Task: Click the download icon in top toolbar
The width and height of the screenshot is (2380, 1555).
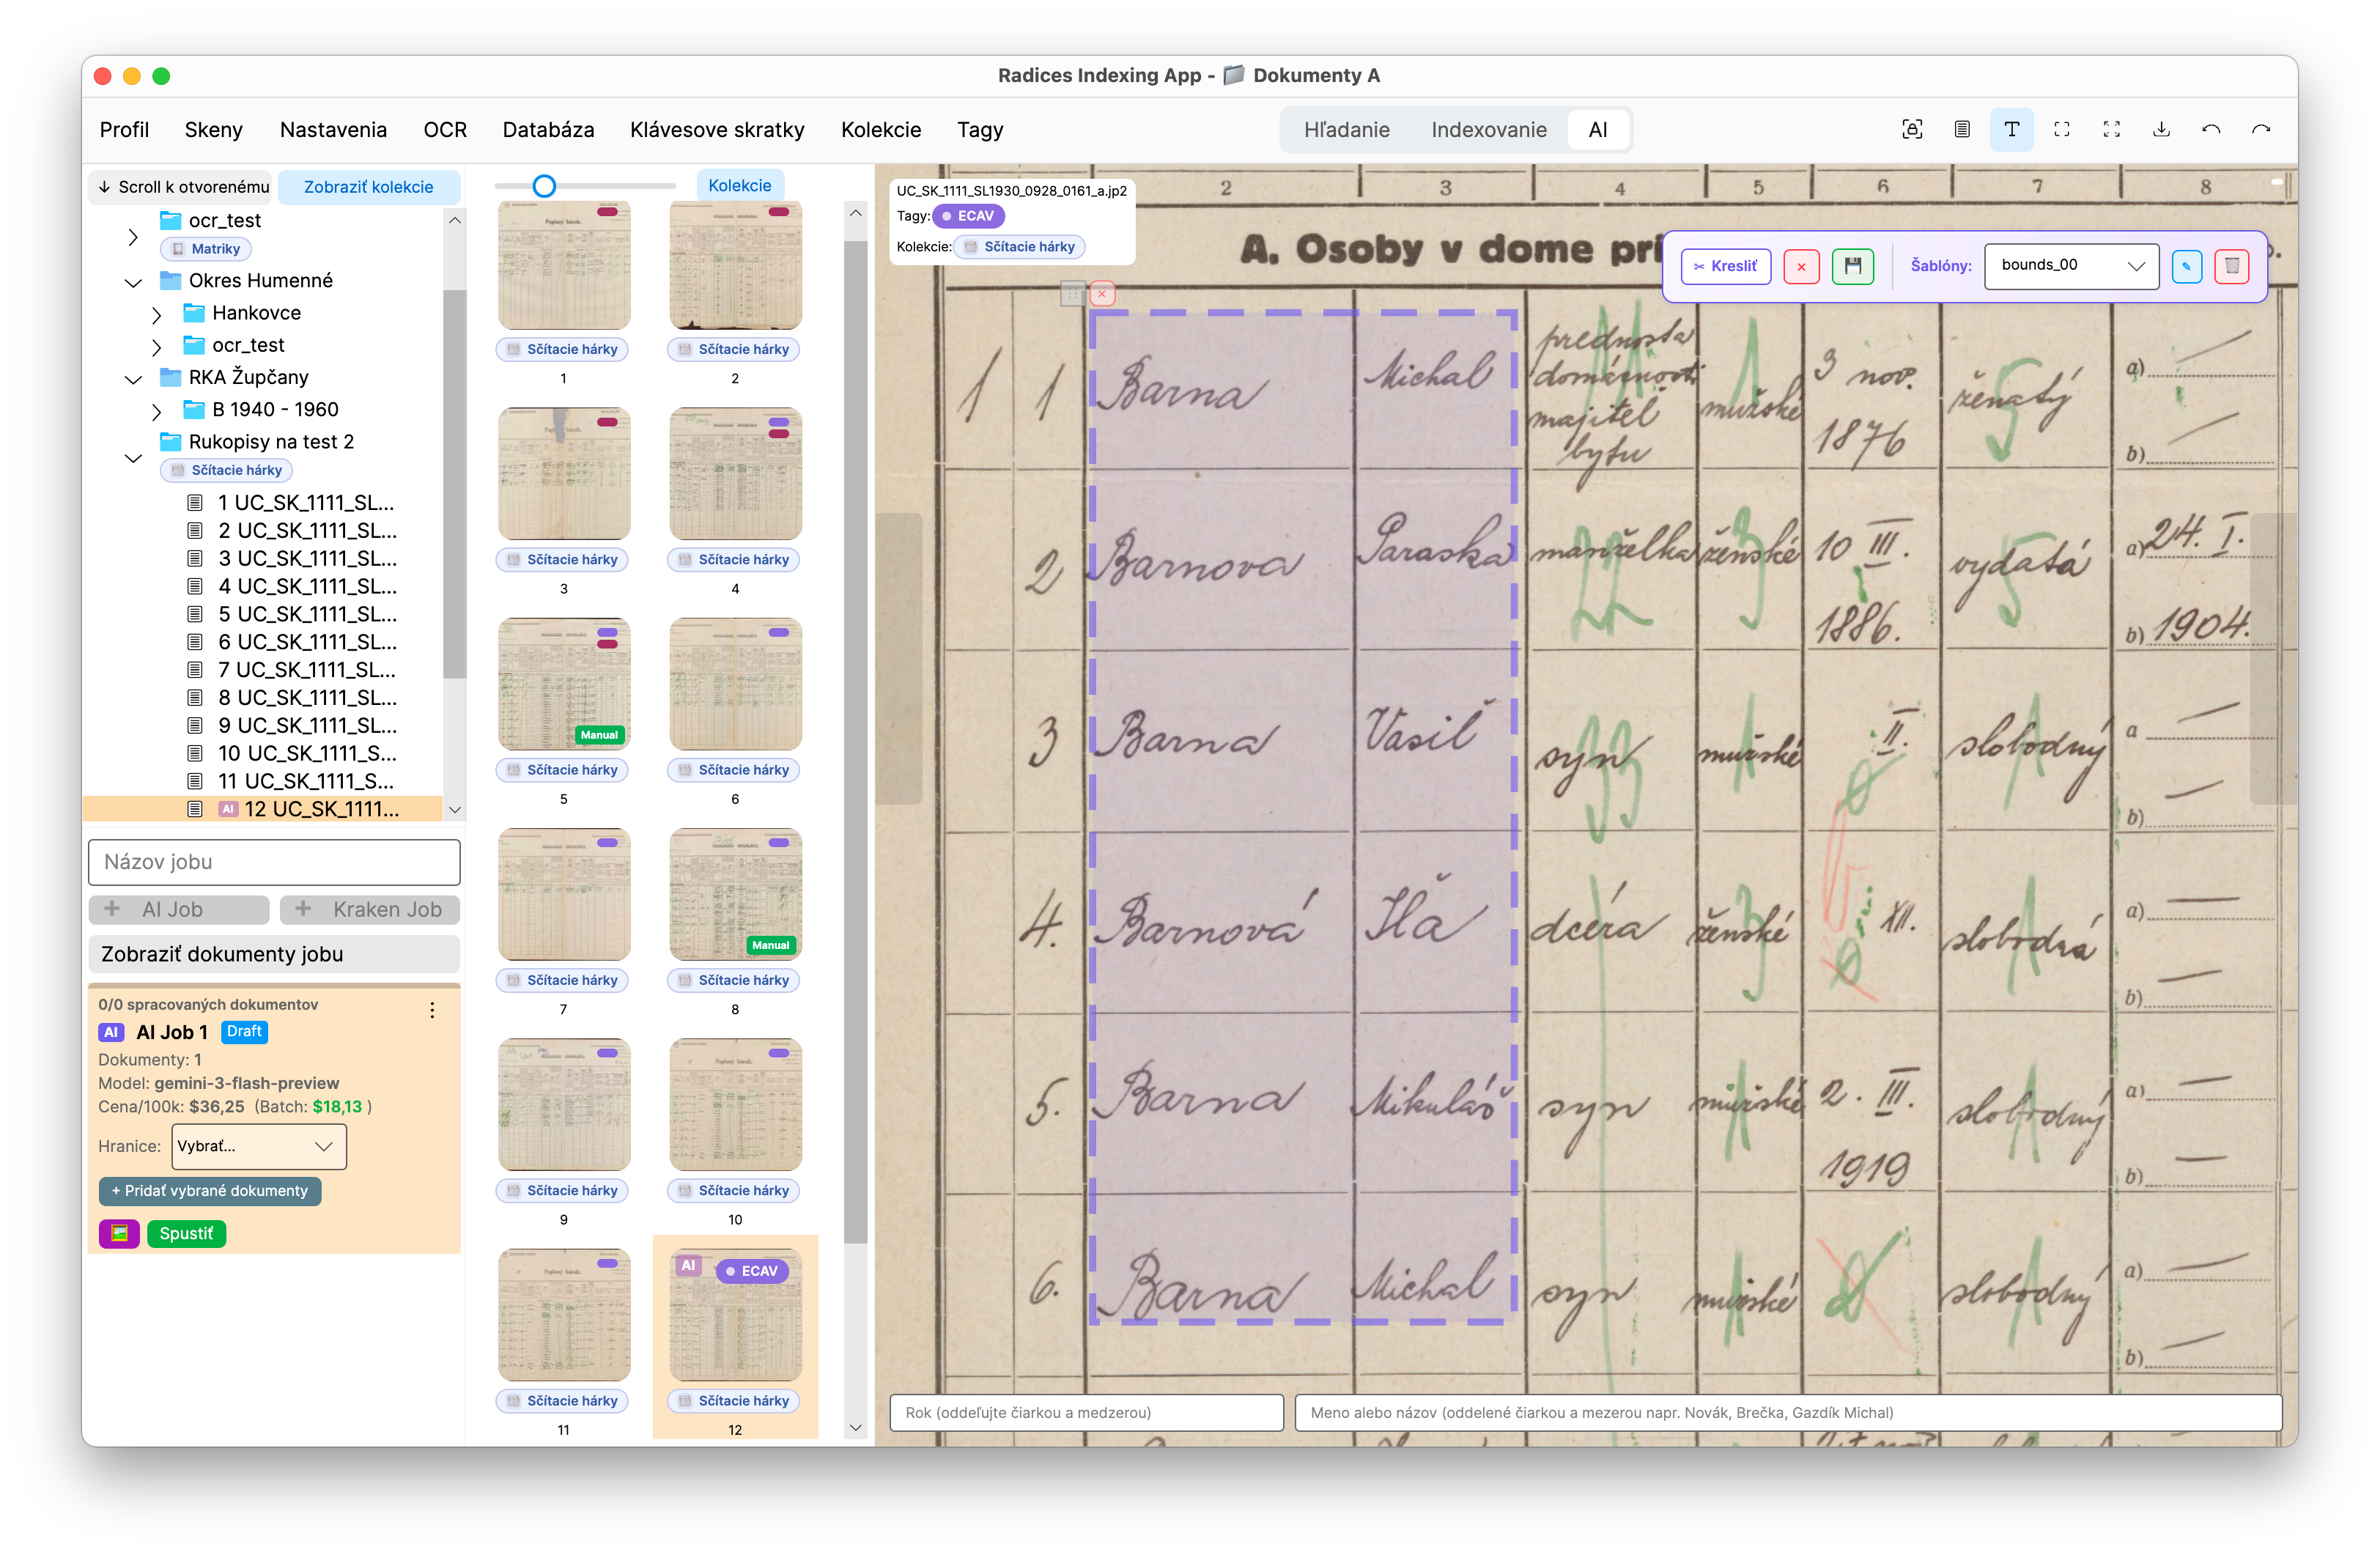Action: [x=2161, y=130]
